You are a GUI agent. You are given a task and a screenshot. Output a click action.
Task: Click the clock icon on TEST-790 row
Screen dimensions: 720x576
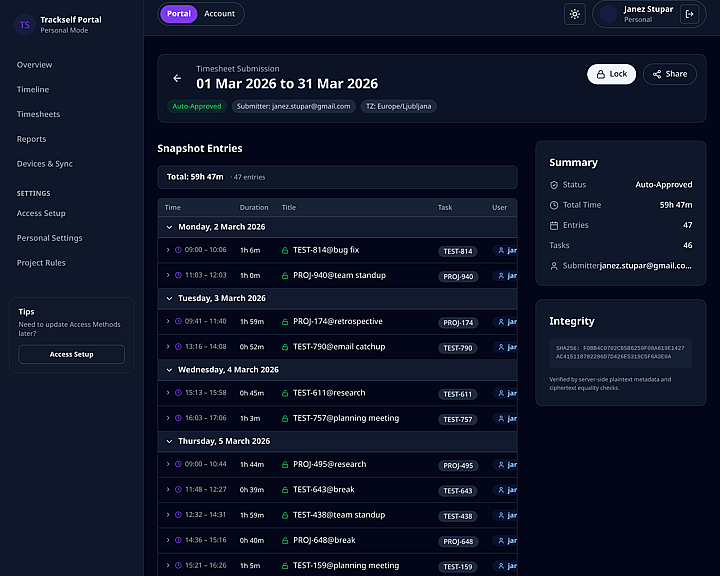(178, 347)
